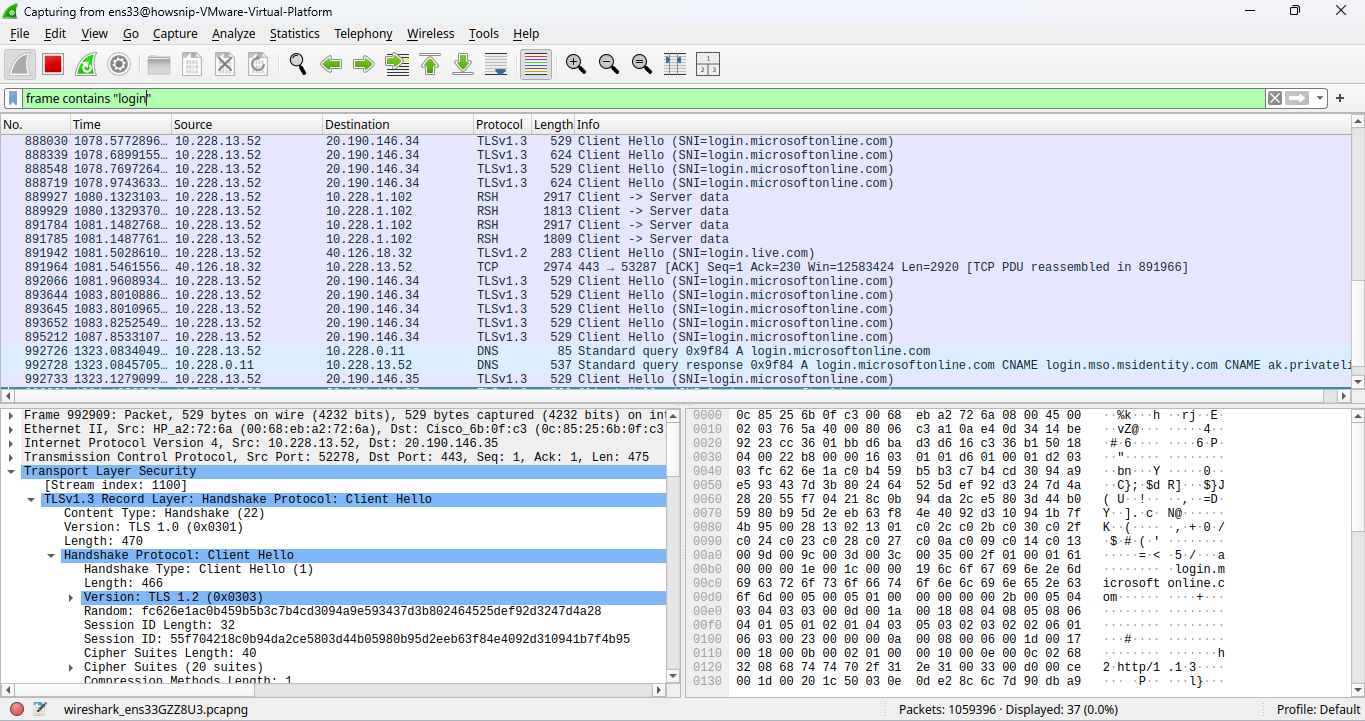Open the Find Packet magnifier tool

298,64
